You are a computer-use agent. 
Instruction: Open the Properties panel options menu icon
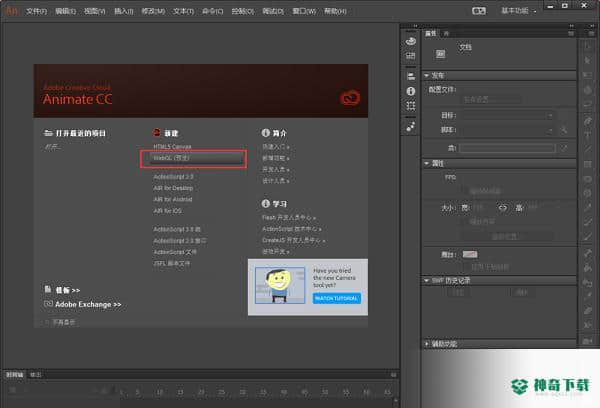click(571, 34)
